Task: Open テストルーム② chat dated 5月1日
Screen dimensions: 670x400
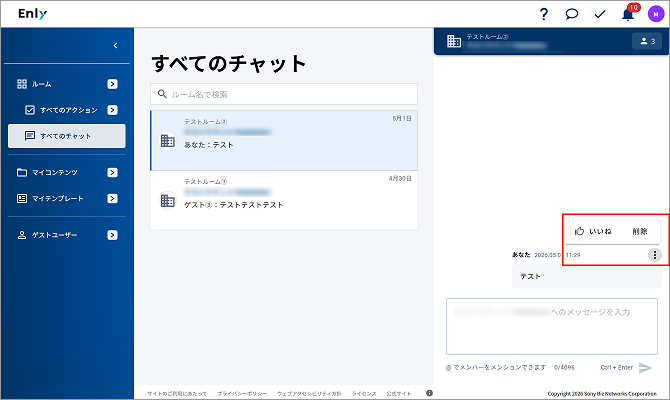Action: (284, 140)
